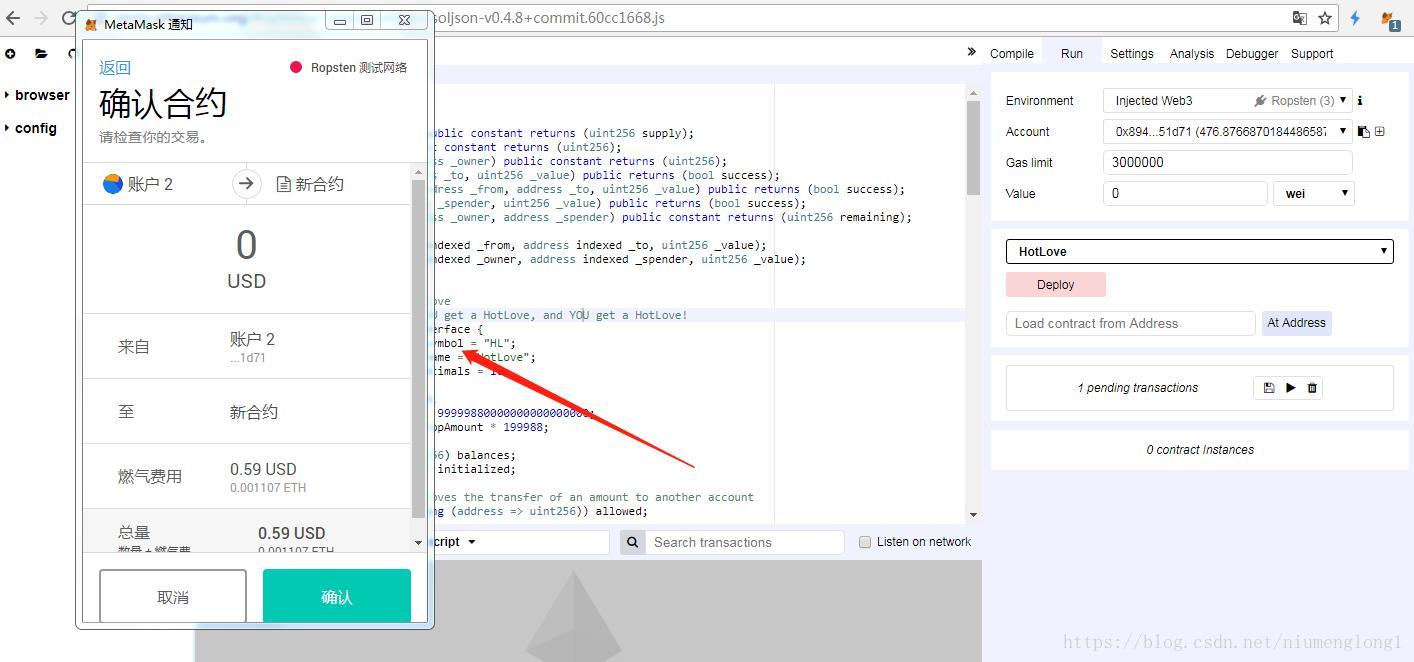Confirm transaction with 确认 button
Viewport: 1414px width, 662px height.
(x=337, y=596)
